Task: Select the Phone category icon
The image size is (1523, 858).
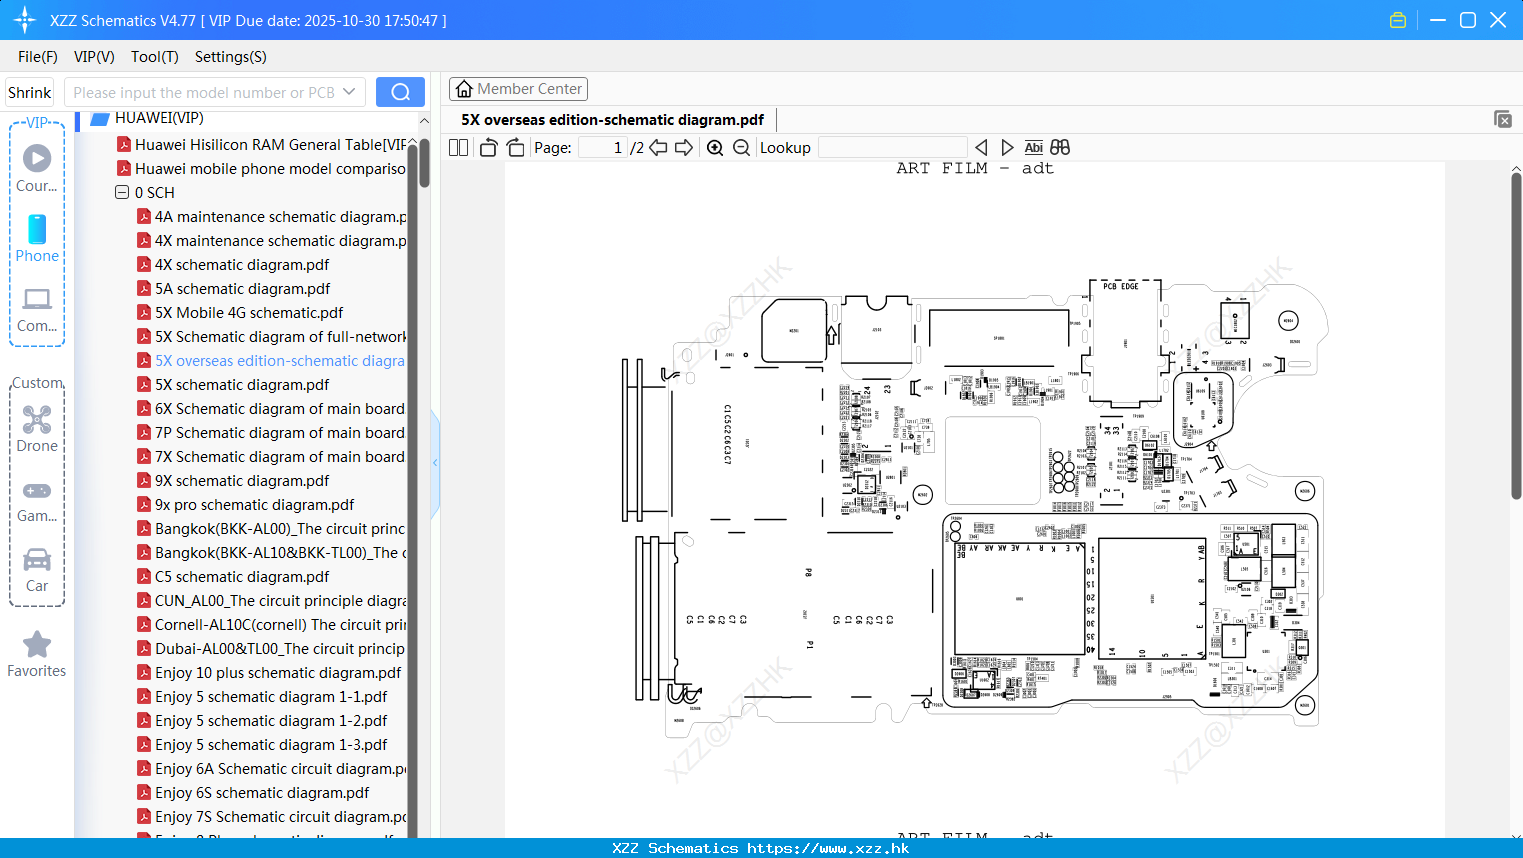Action: tap(37, 229)
